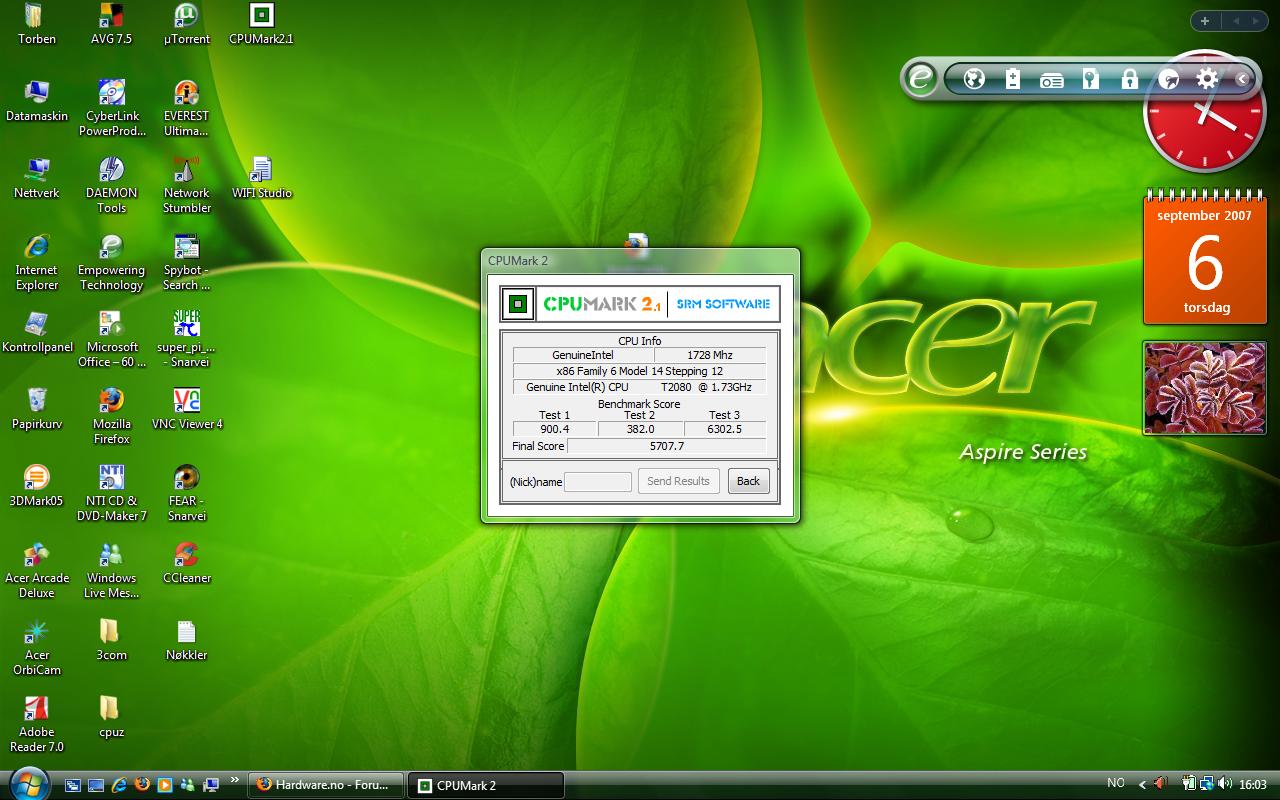Switch to Hardware.no Firefox taskbar window
The width and height of the screenshot is (1280, 800).
click(327, 785)
